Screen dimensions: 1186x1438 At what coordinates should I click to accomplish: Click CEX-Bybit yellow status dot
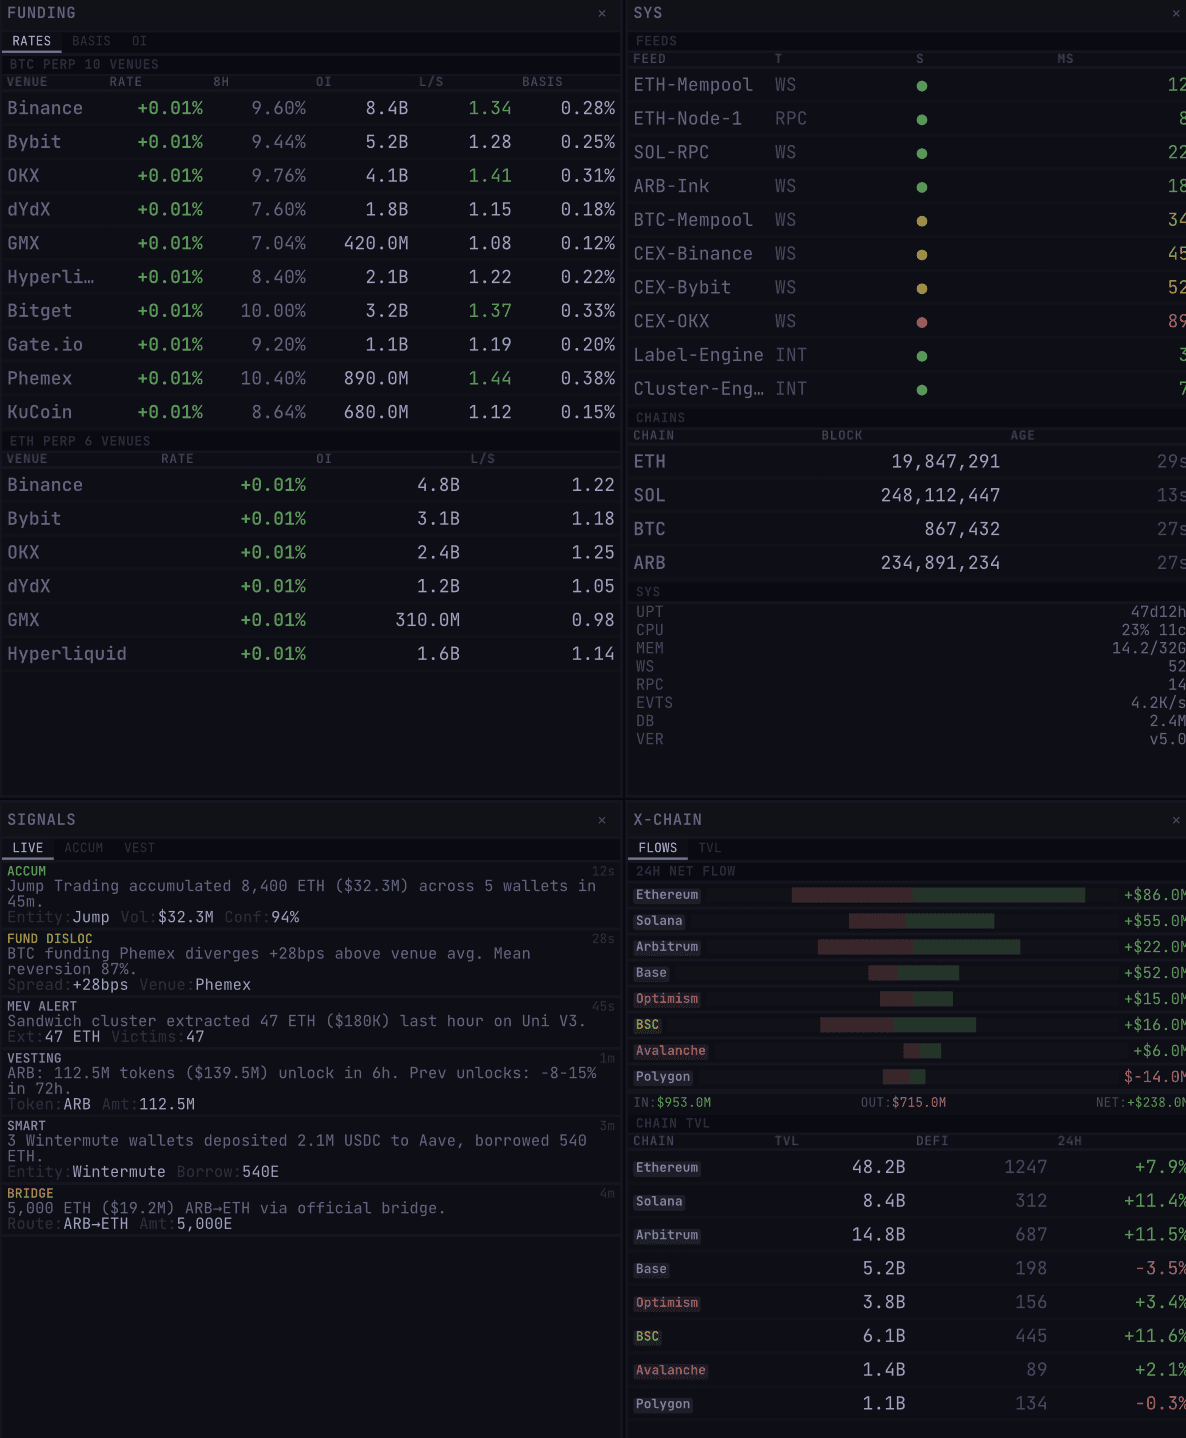[x=922, y=289]
